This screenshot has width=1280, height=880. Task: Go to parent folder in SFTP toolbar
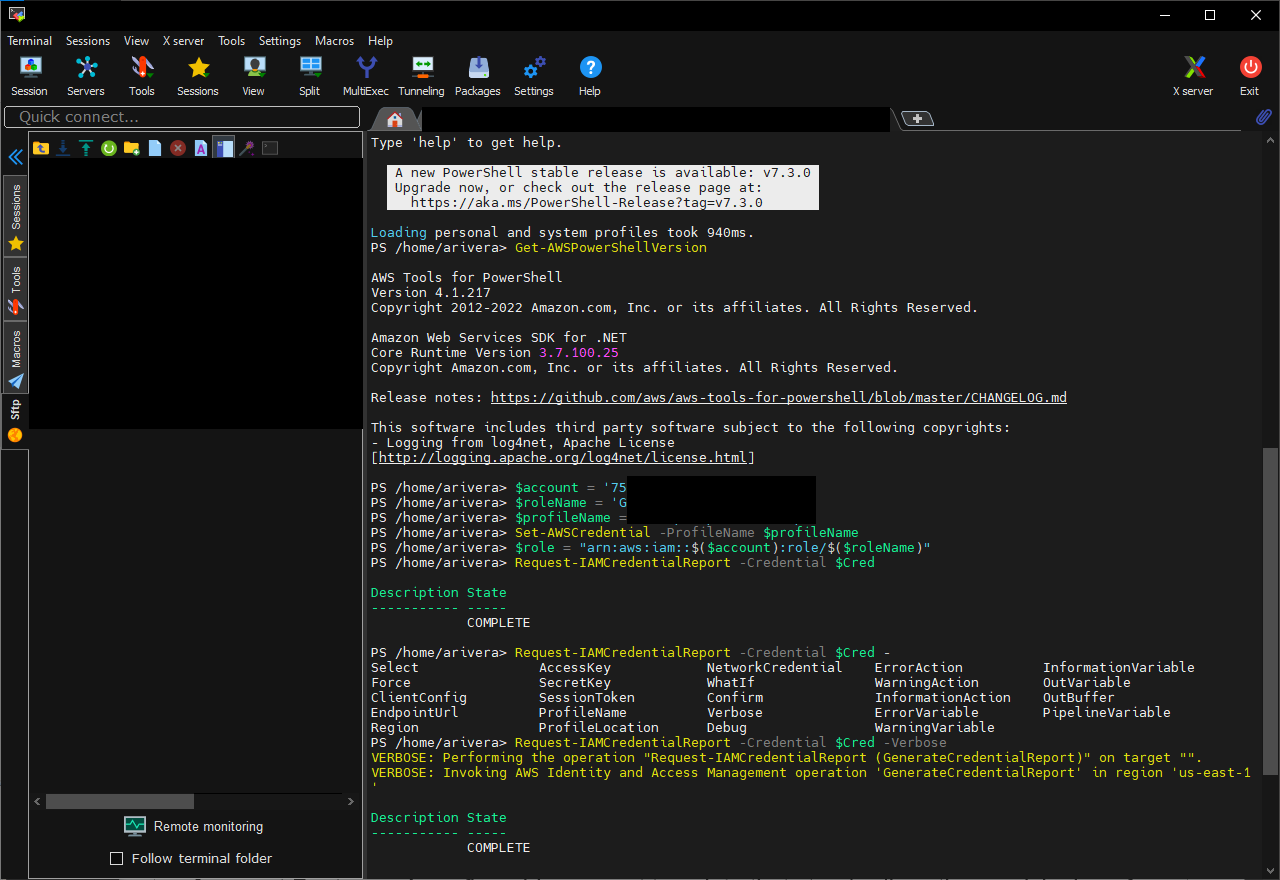pos(41,148)
